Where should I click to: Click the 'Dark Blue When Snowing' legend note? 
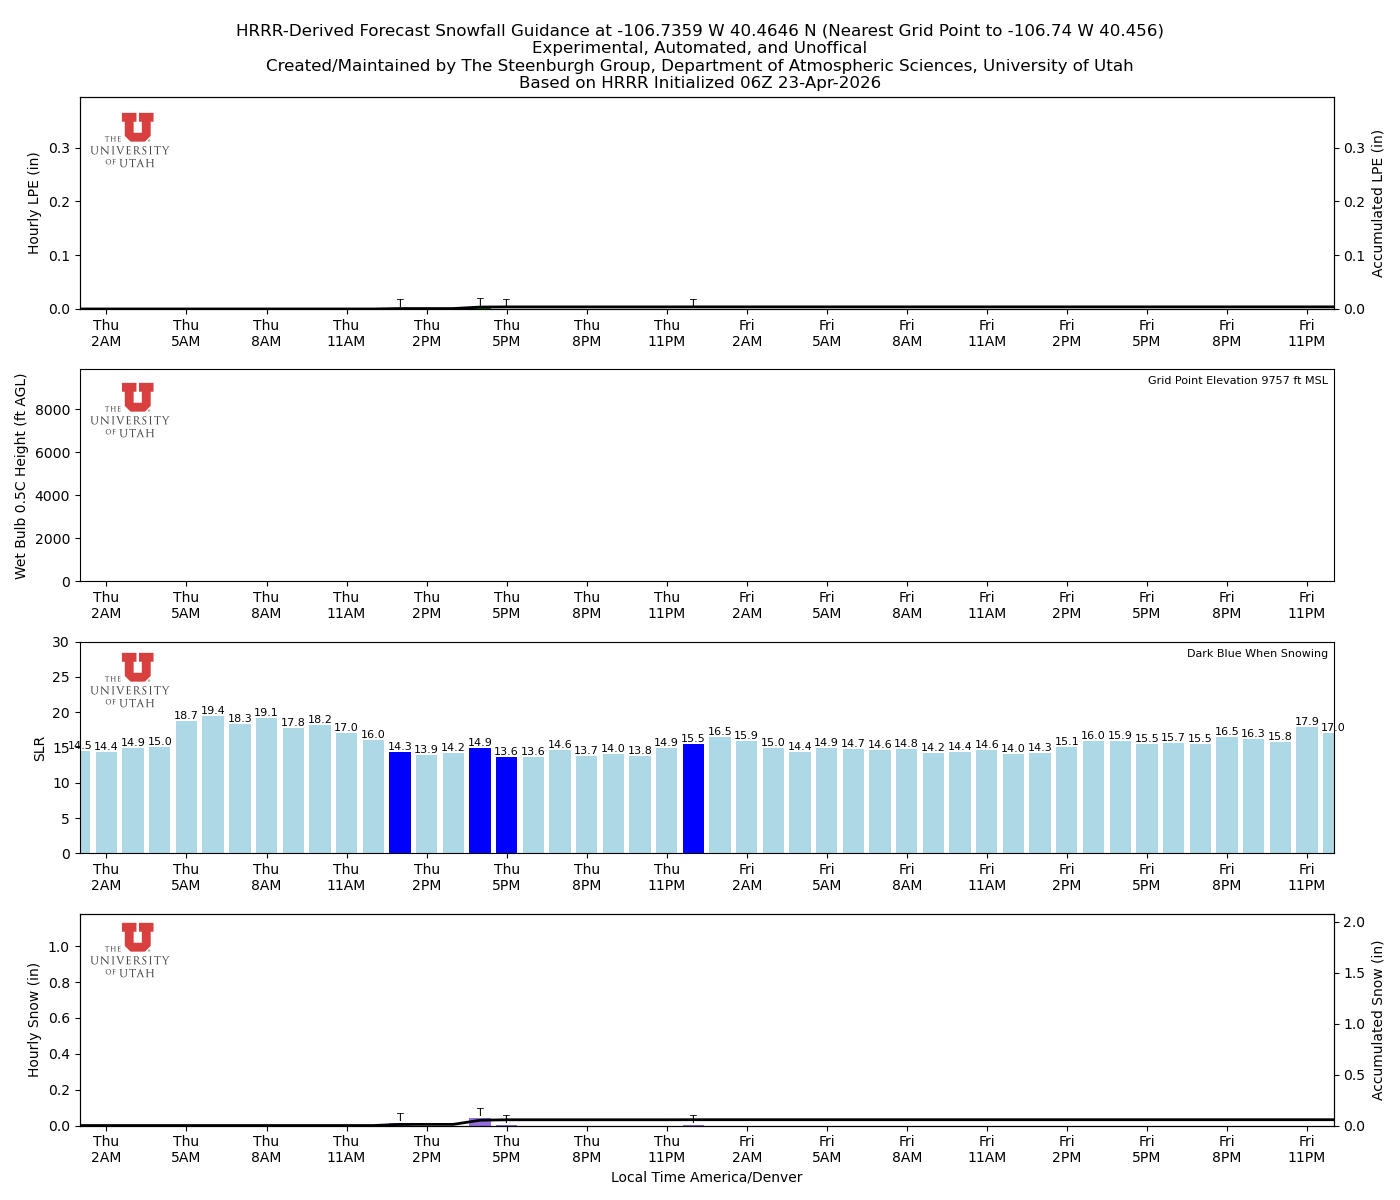click(x=1257, y=654)
